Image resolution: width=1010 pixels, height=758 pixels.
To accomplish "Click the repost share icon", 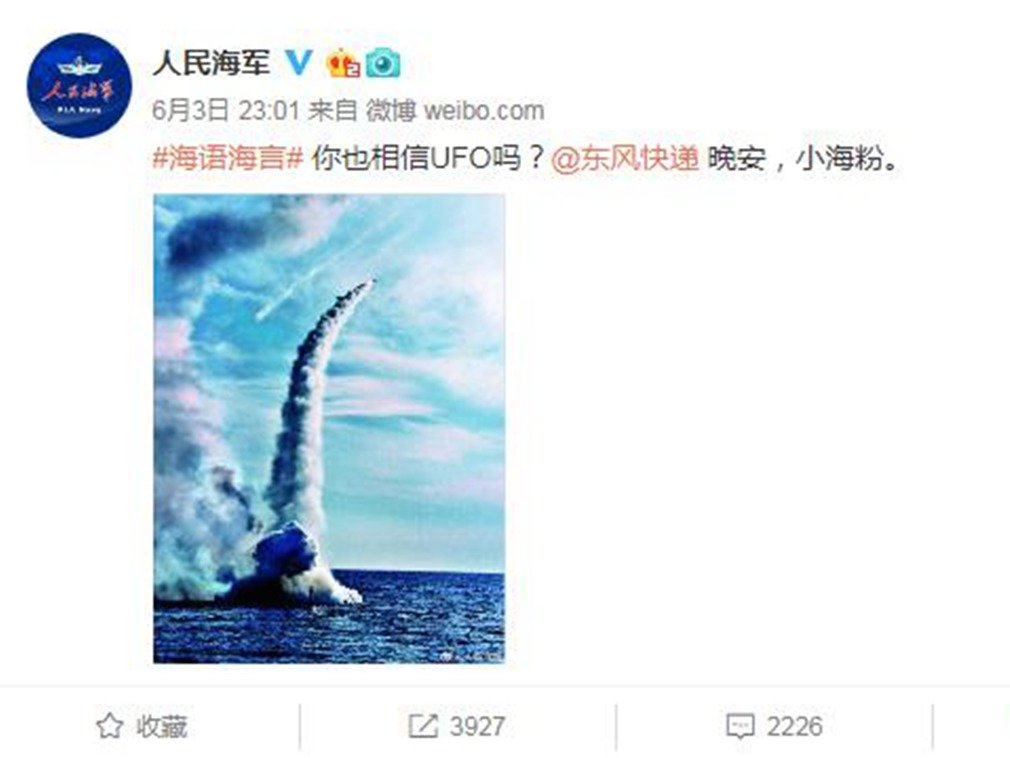I will click(x=423, y=726).
